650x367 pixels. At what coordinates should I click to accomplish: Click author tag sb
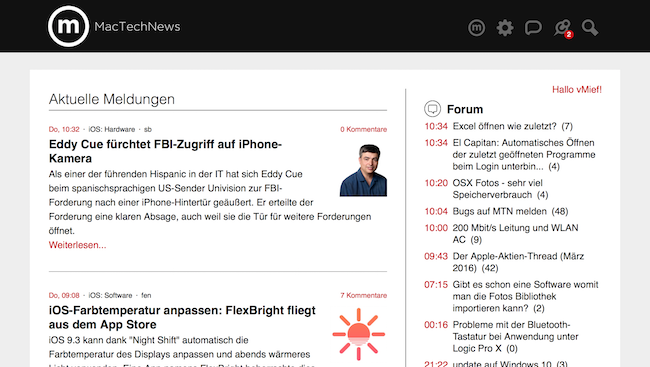pyautogui.click(x=148, y=129)
